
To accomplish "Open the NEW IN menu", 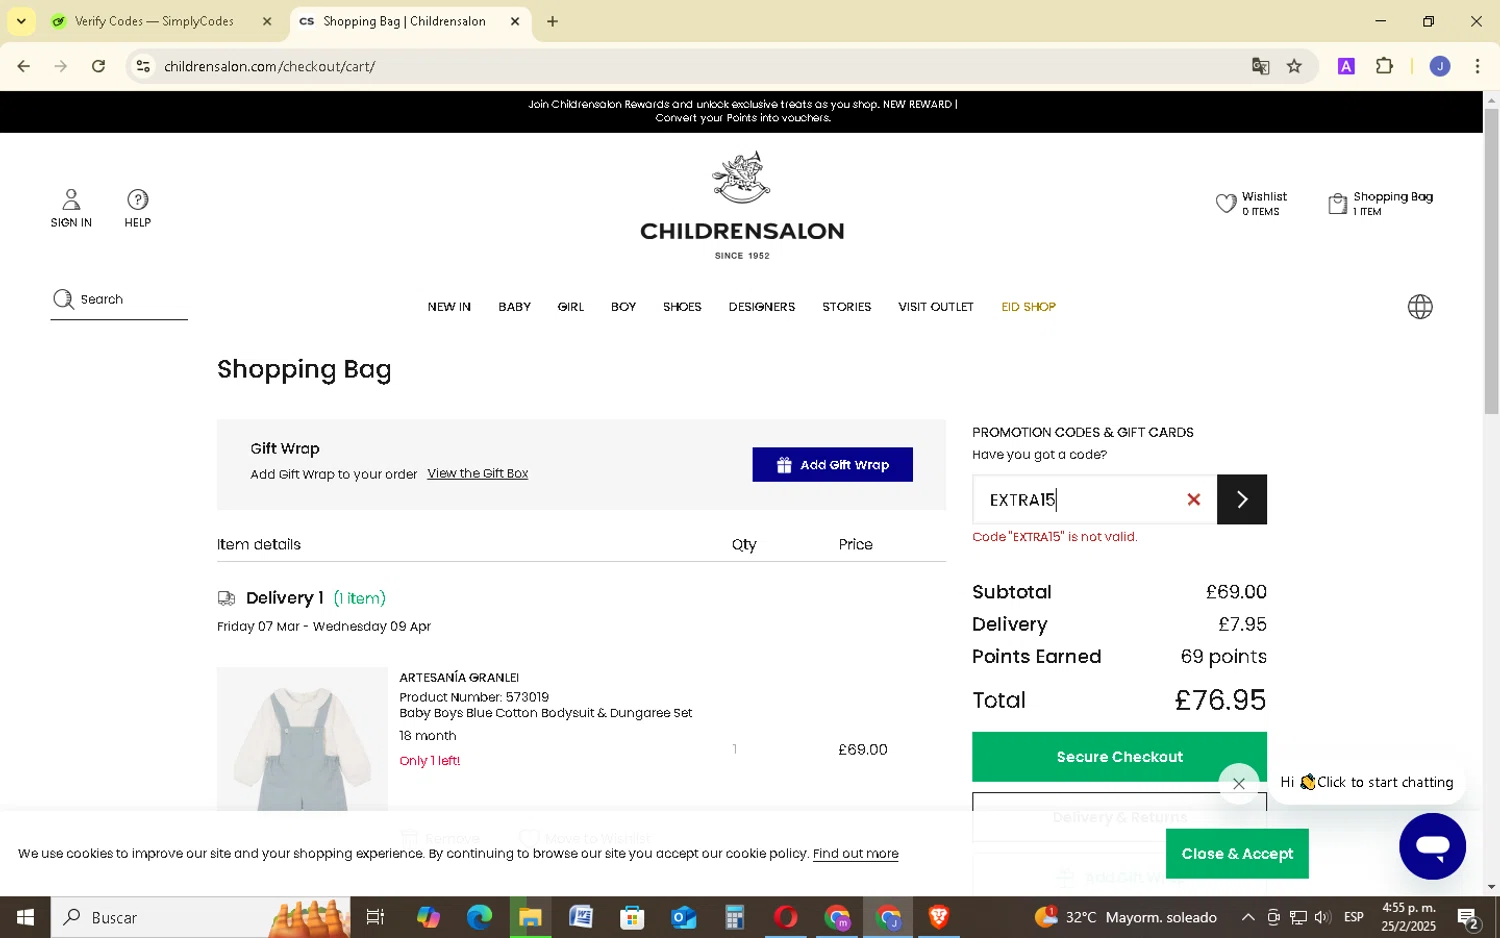I will tap(449, 307).
